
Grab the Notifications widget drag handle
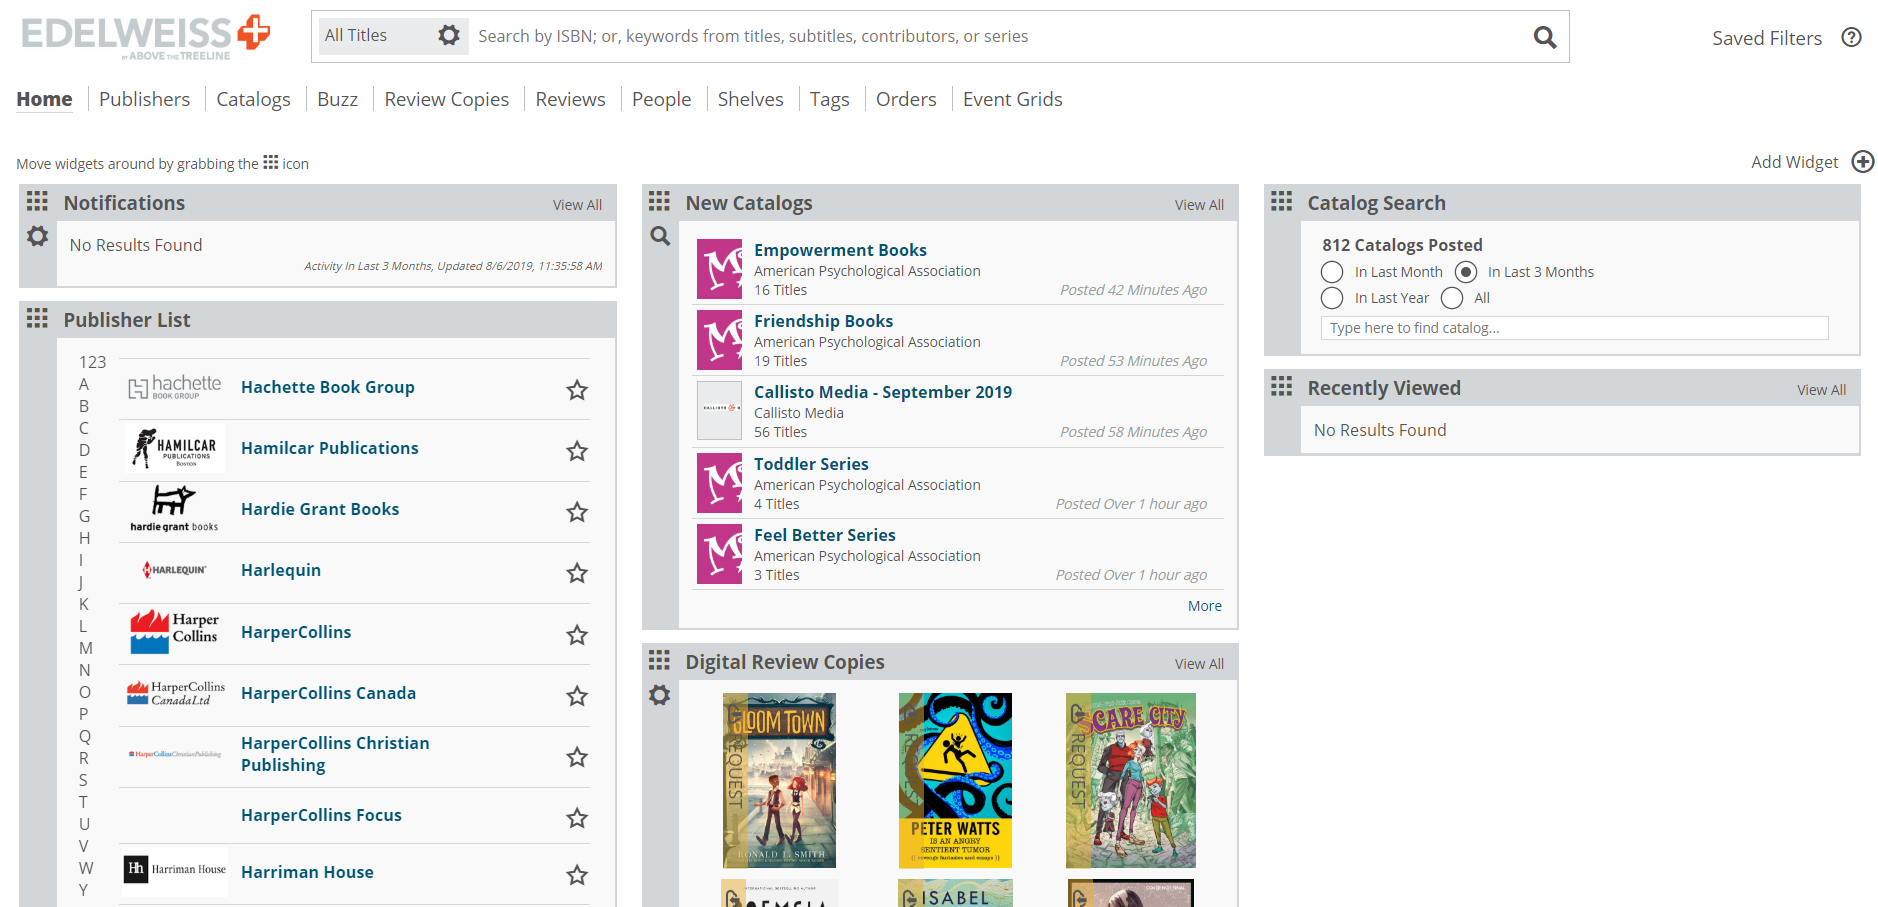click(x=37, y=201)
